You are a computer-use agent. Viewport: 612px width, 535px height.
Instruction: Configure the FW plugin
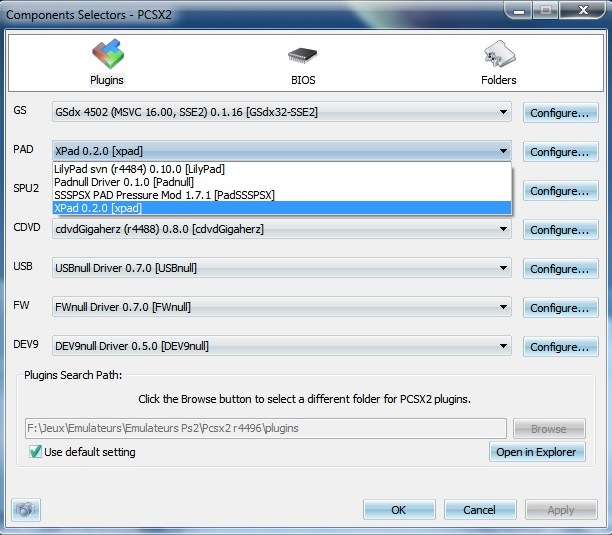pos(560,308)
